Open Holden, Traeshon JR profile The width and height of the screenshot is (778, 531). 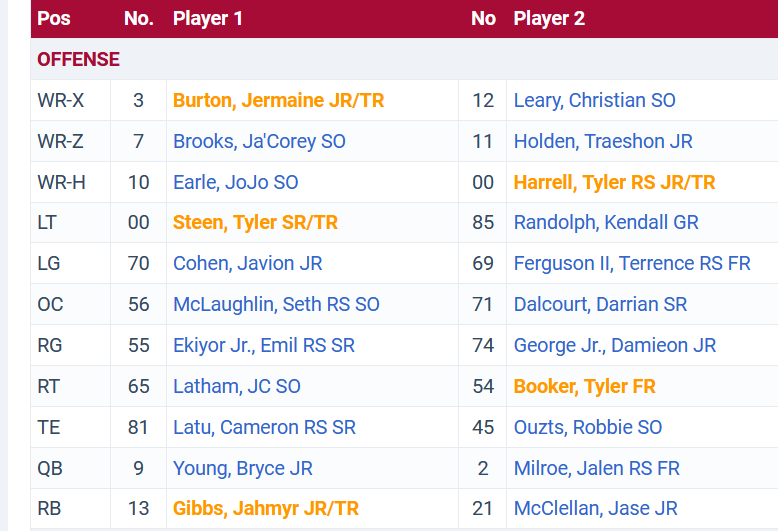pos(602,141)
